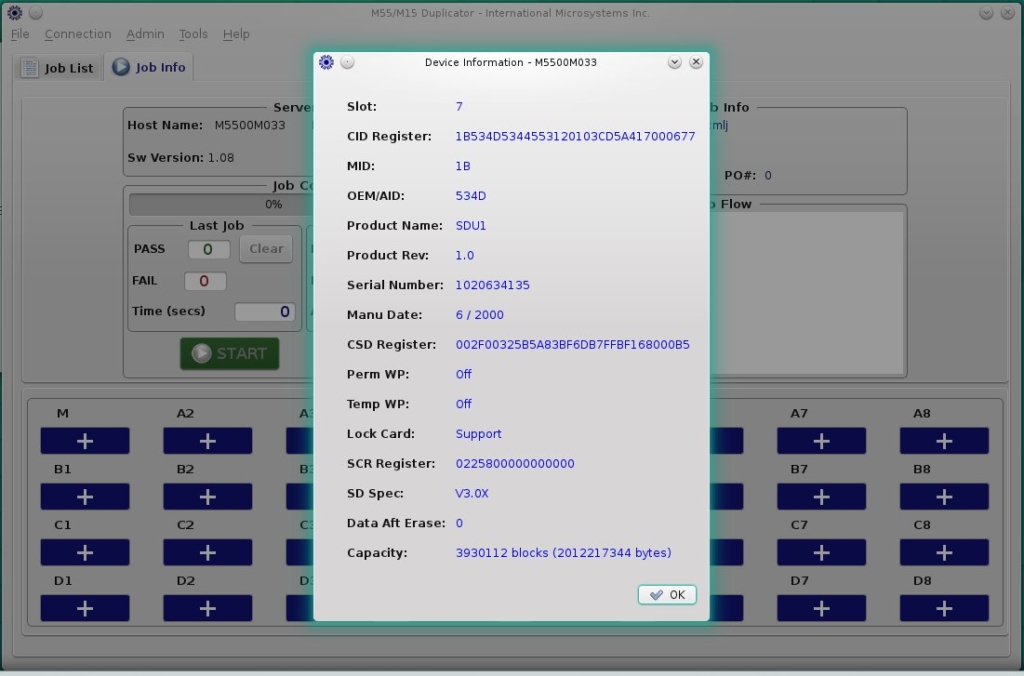Screen dimensions: 1024x676
Task: Select slot C2 plus button
Action: [x=208, y=553]
